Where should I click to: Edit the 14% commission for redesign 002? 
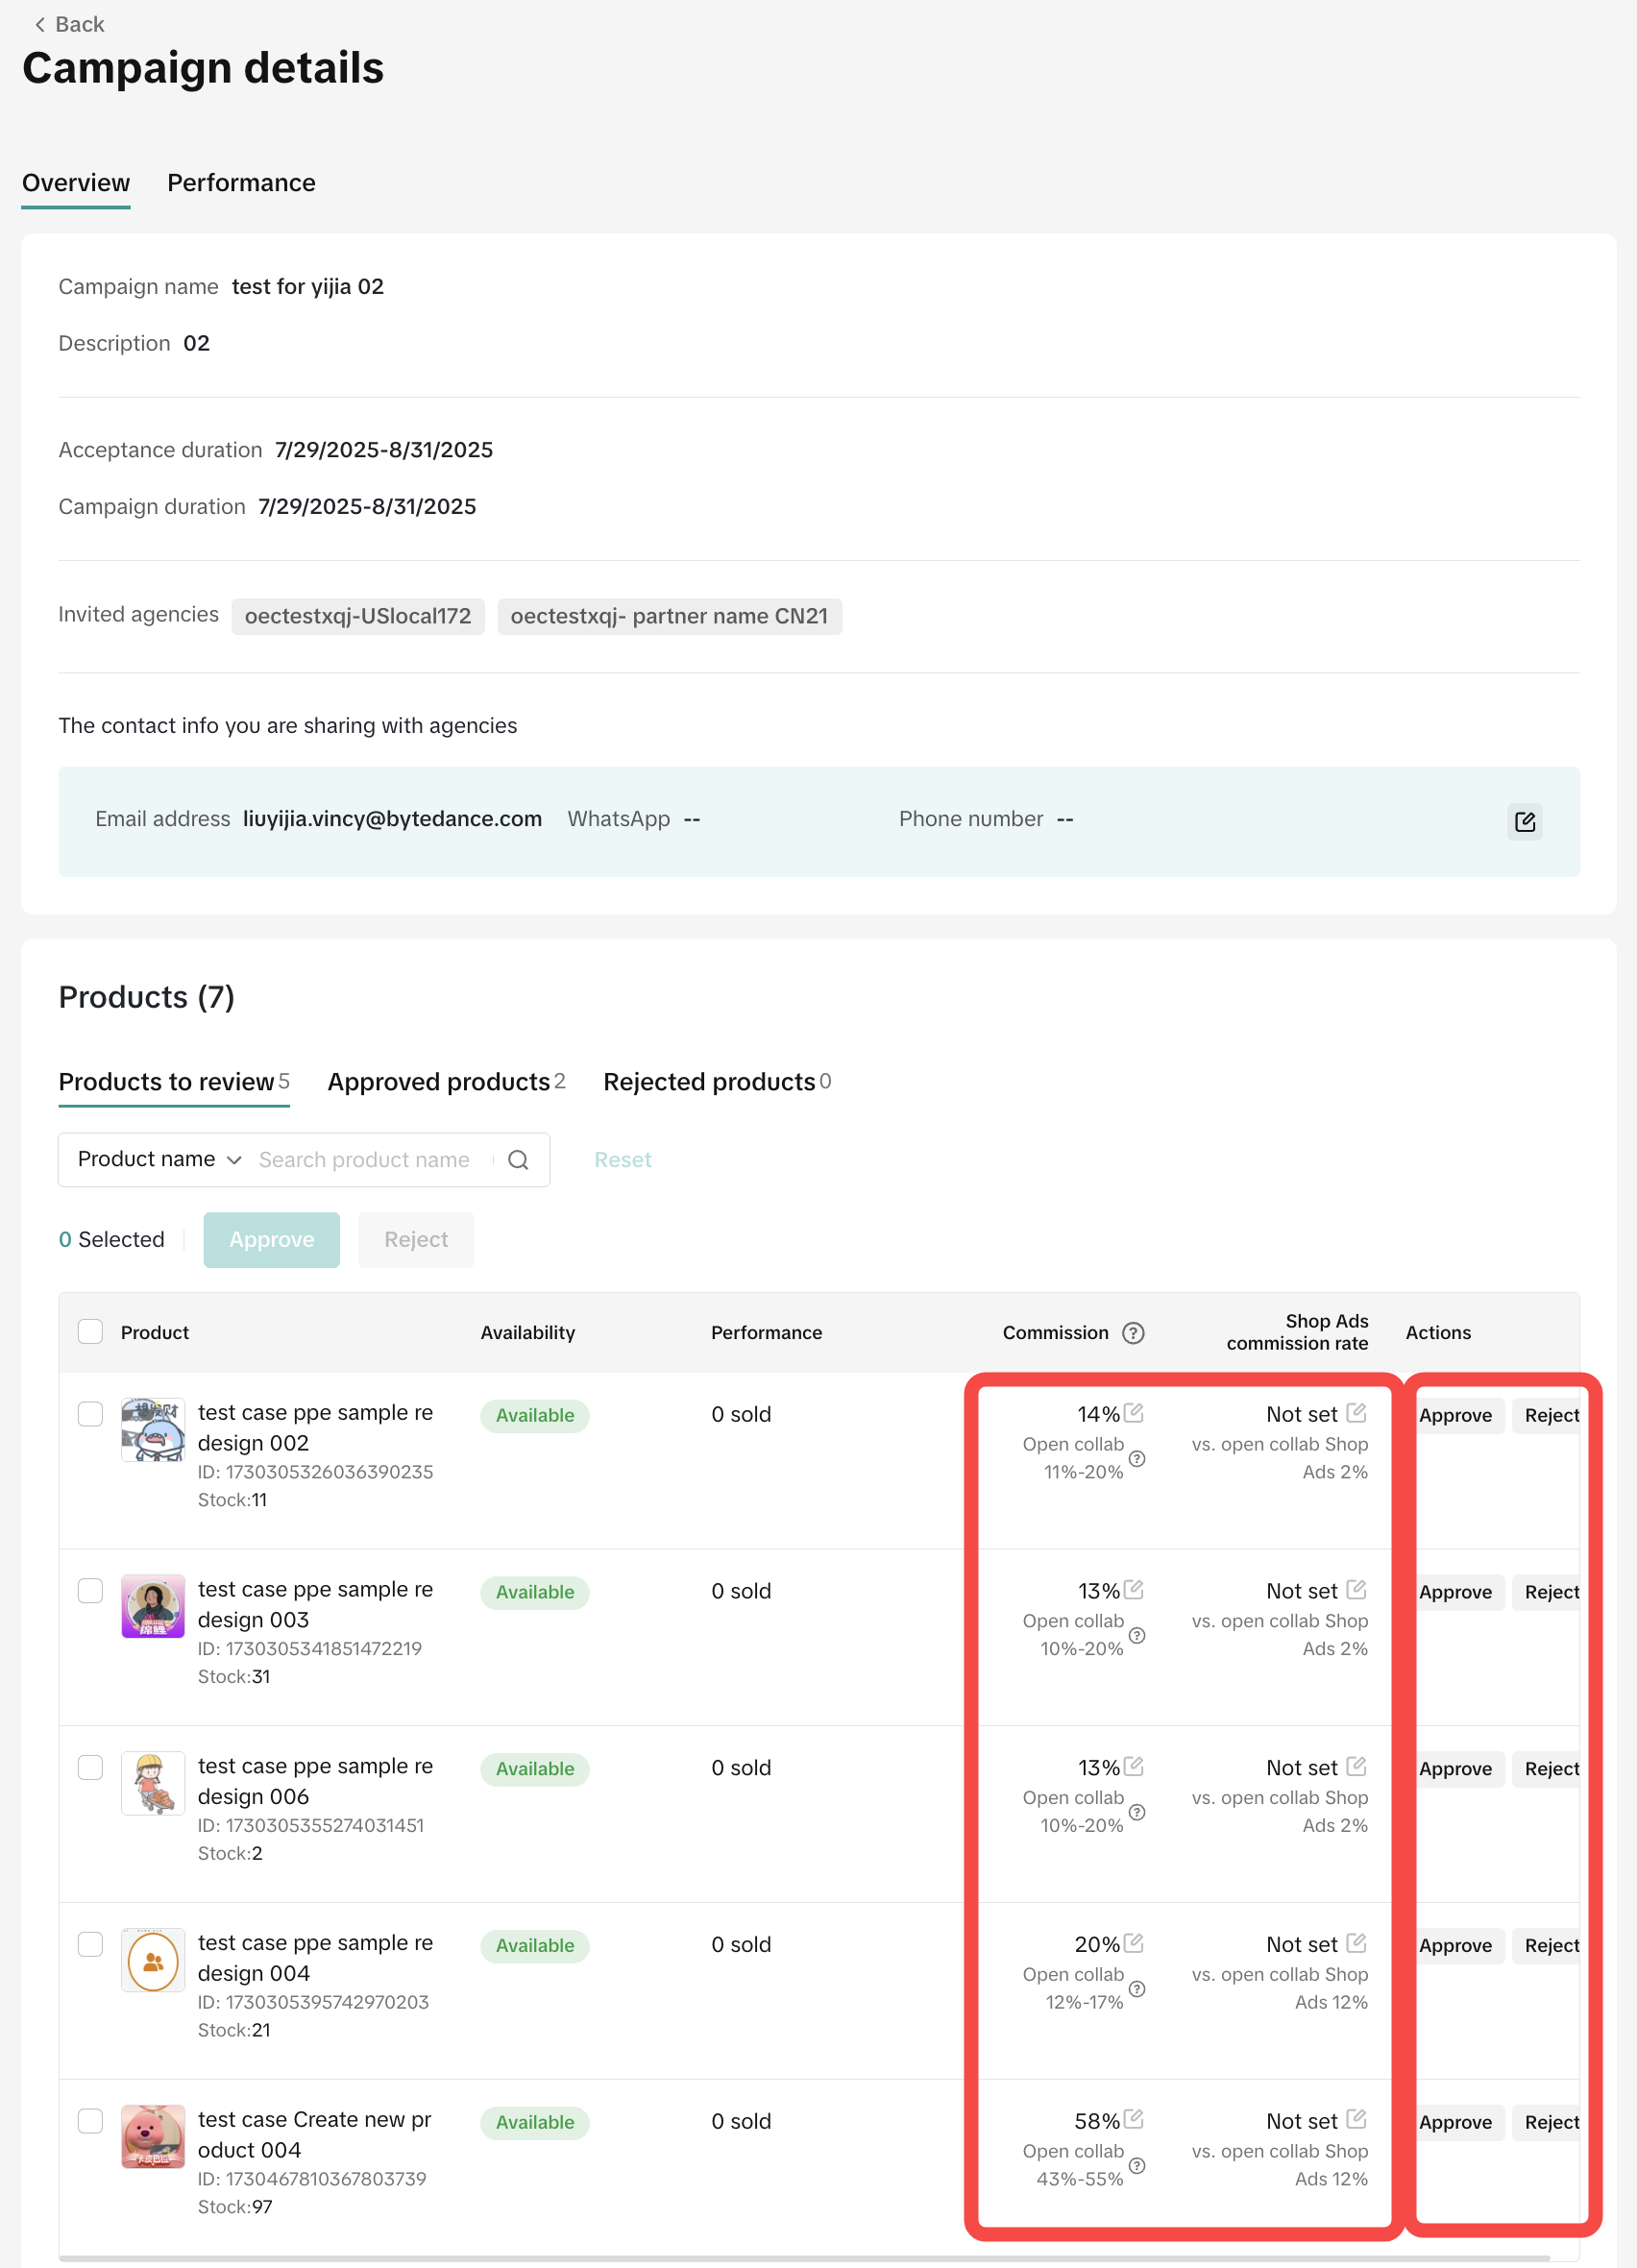[x=1133, y=1413]
